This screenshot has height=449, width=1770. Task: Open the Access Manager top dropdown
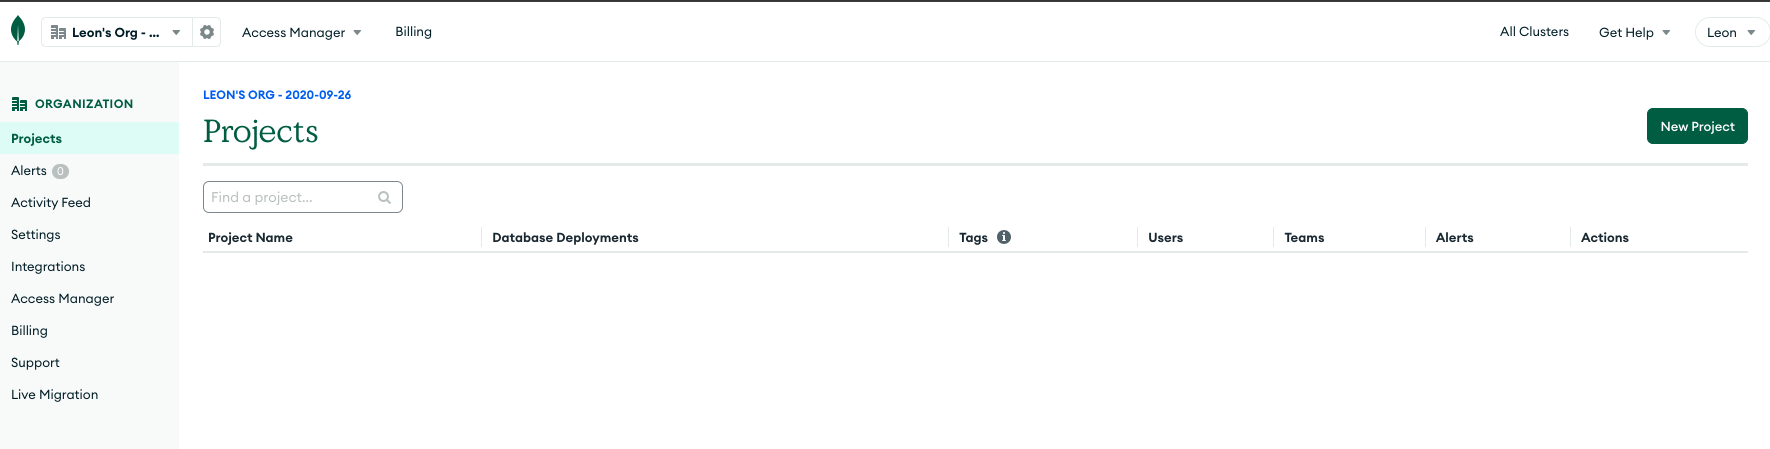pos(301,32)
